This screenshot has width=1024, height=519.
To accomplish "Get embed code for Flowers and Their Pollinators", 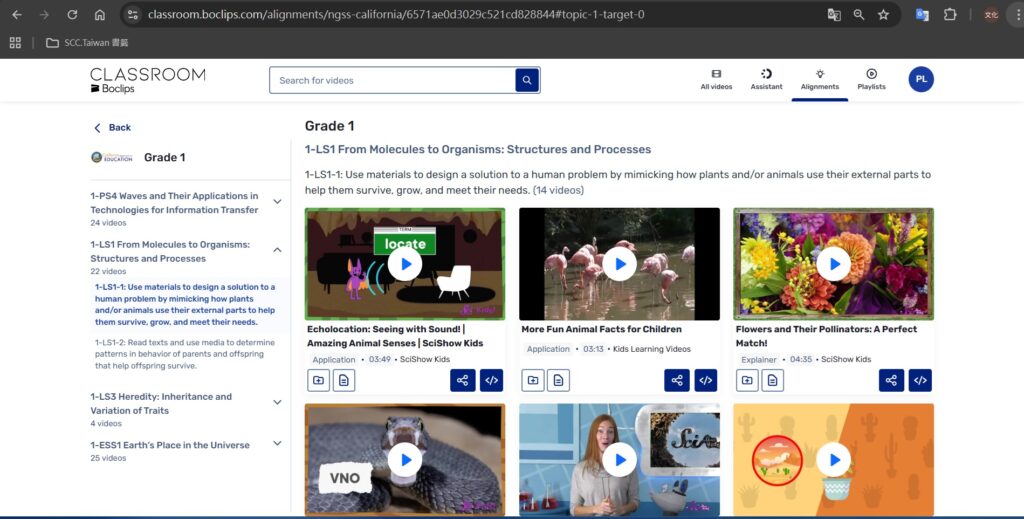I will 920,380.
